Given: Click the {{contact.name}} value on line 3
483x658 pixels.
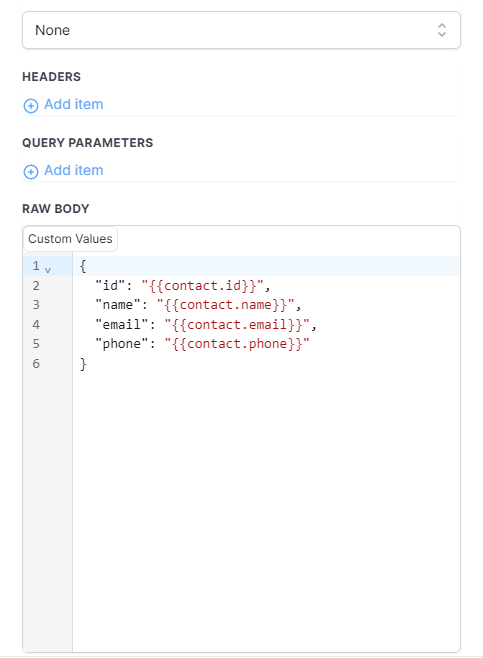Looking at the screenshot, I should [226, 305].
